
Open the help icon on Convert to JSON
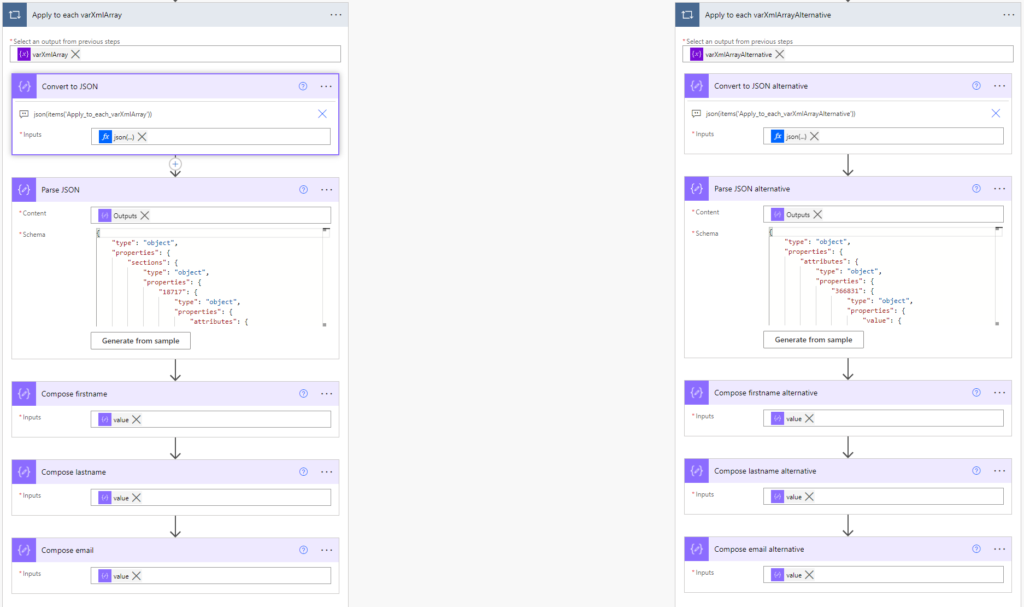[302, 86]
